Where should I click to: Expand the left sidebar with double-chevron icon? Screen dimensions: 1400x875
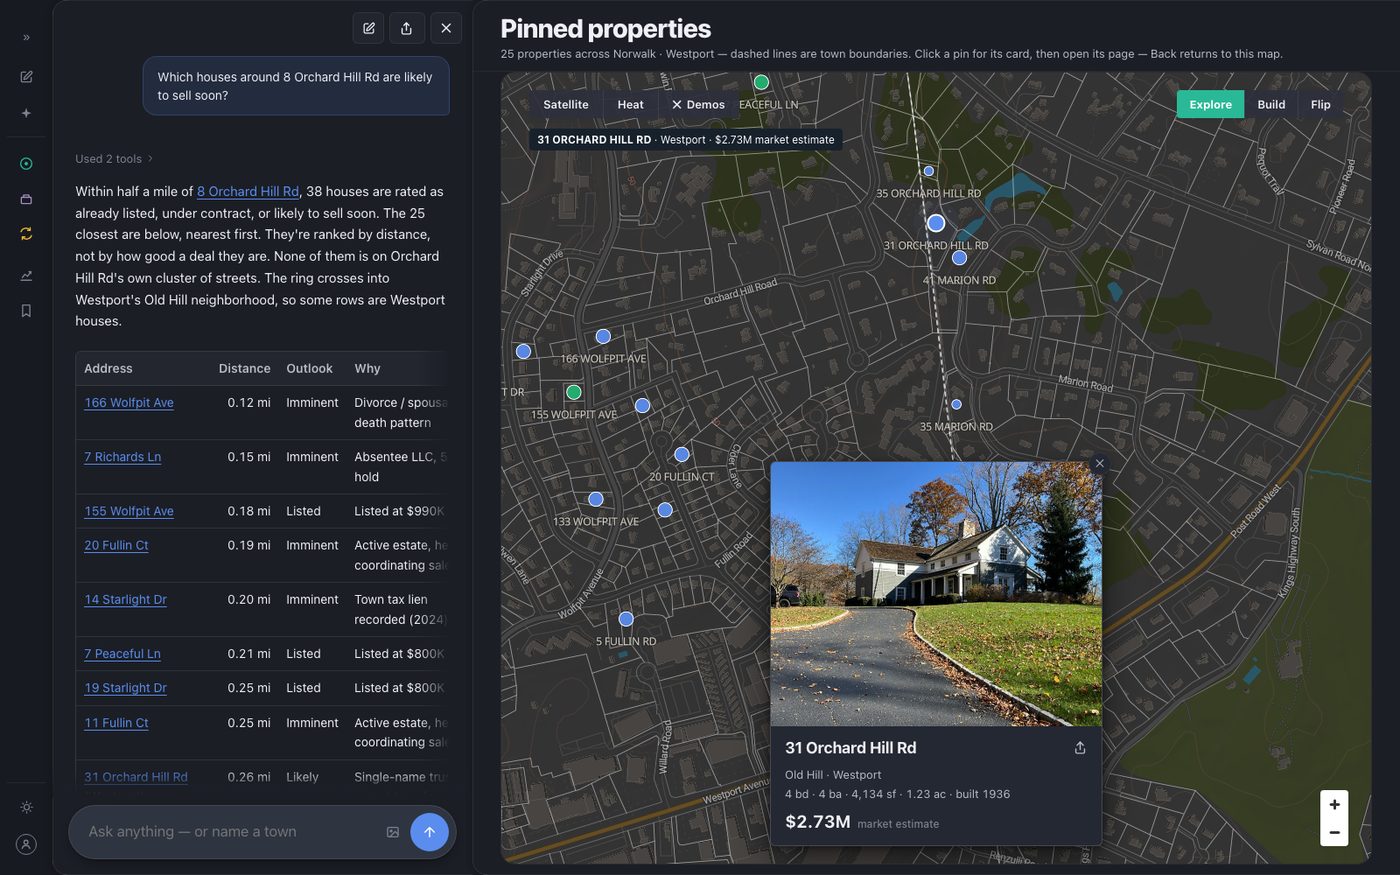point(26,37)
